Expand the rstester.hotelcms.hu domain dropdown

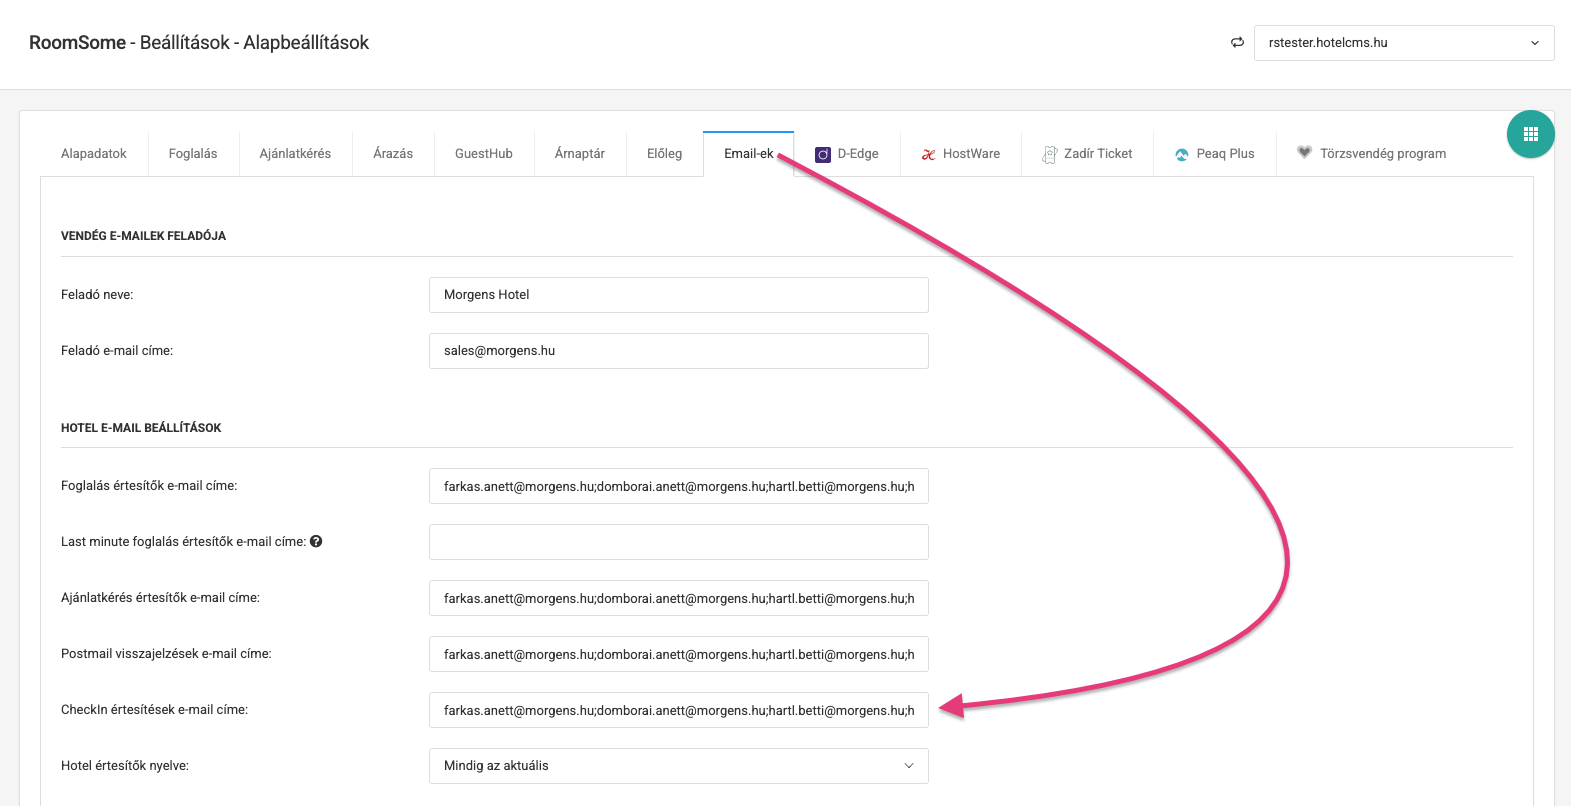(1403, 43)
